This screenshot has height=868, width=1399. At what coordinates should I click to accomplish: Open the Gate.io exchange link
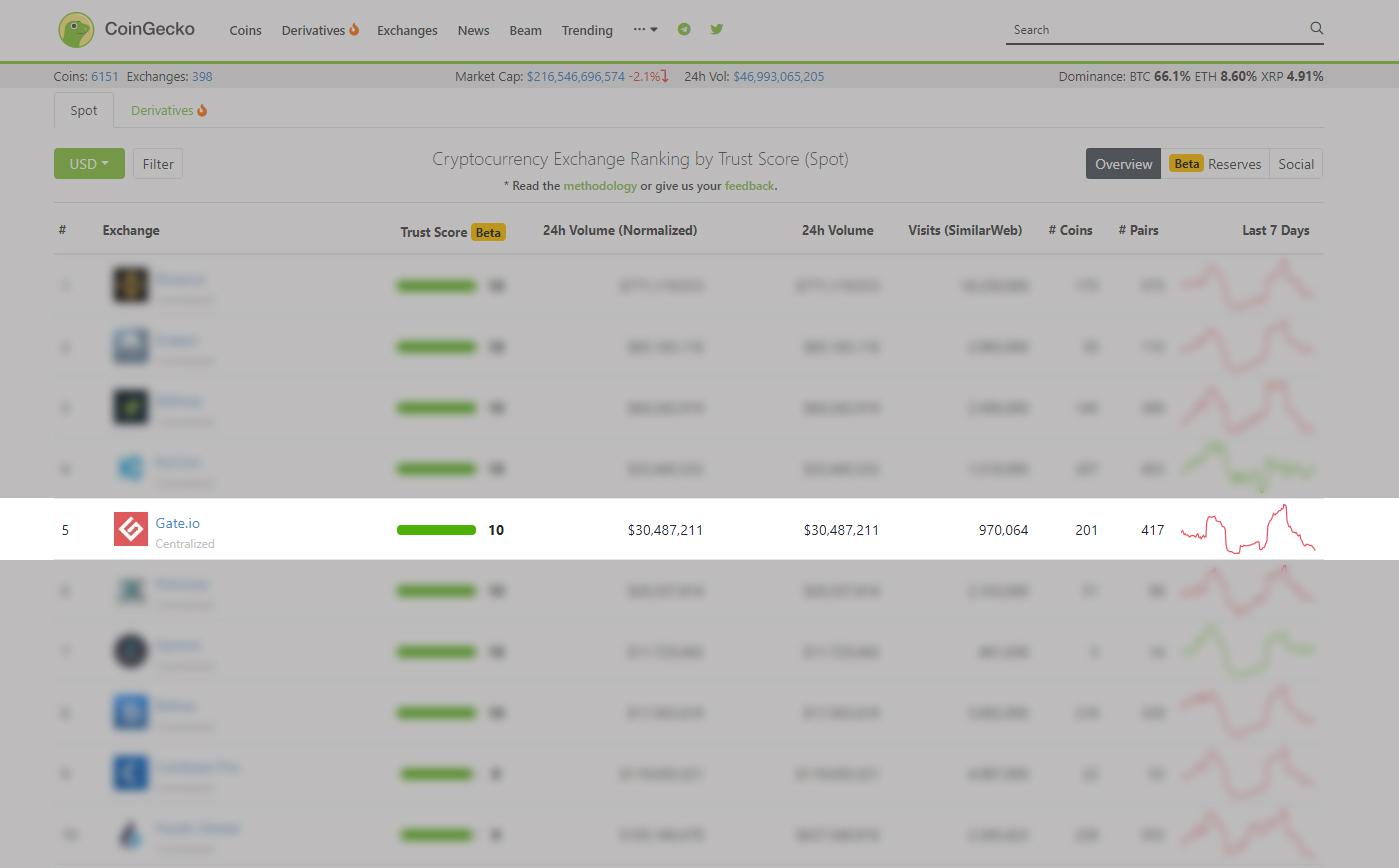pyautogui.click(x=178, y=523)
